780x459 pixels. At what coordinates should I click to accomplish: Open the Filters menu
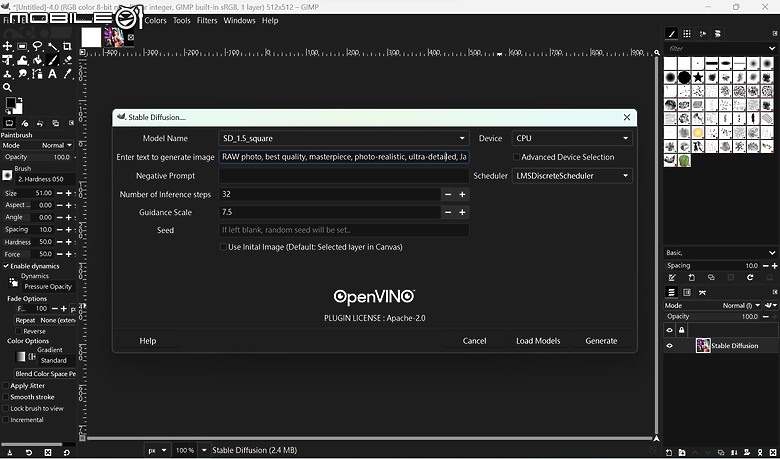[x=207, y=20]
